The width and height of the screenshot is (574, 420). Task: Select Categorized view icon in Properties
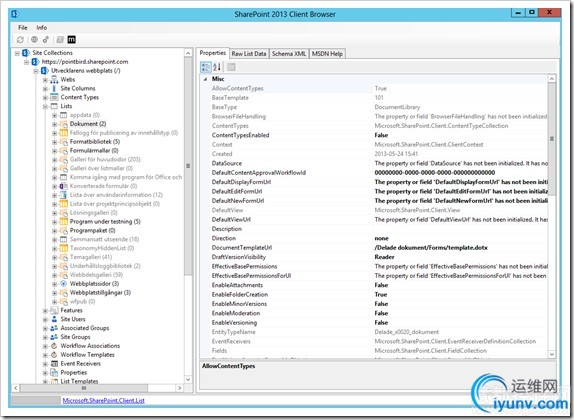(x=206, y=67)
